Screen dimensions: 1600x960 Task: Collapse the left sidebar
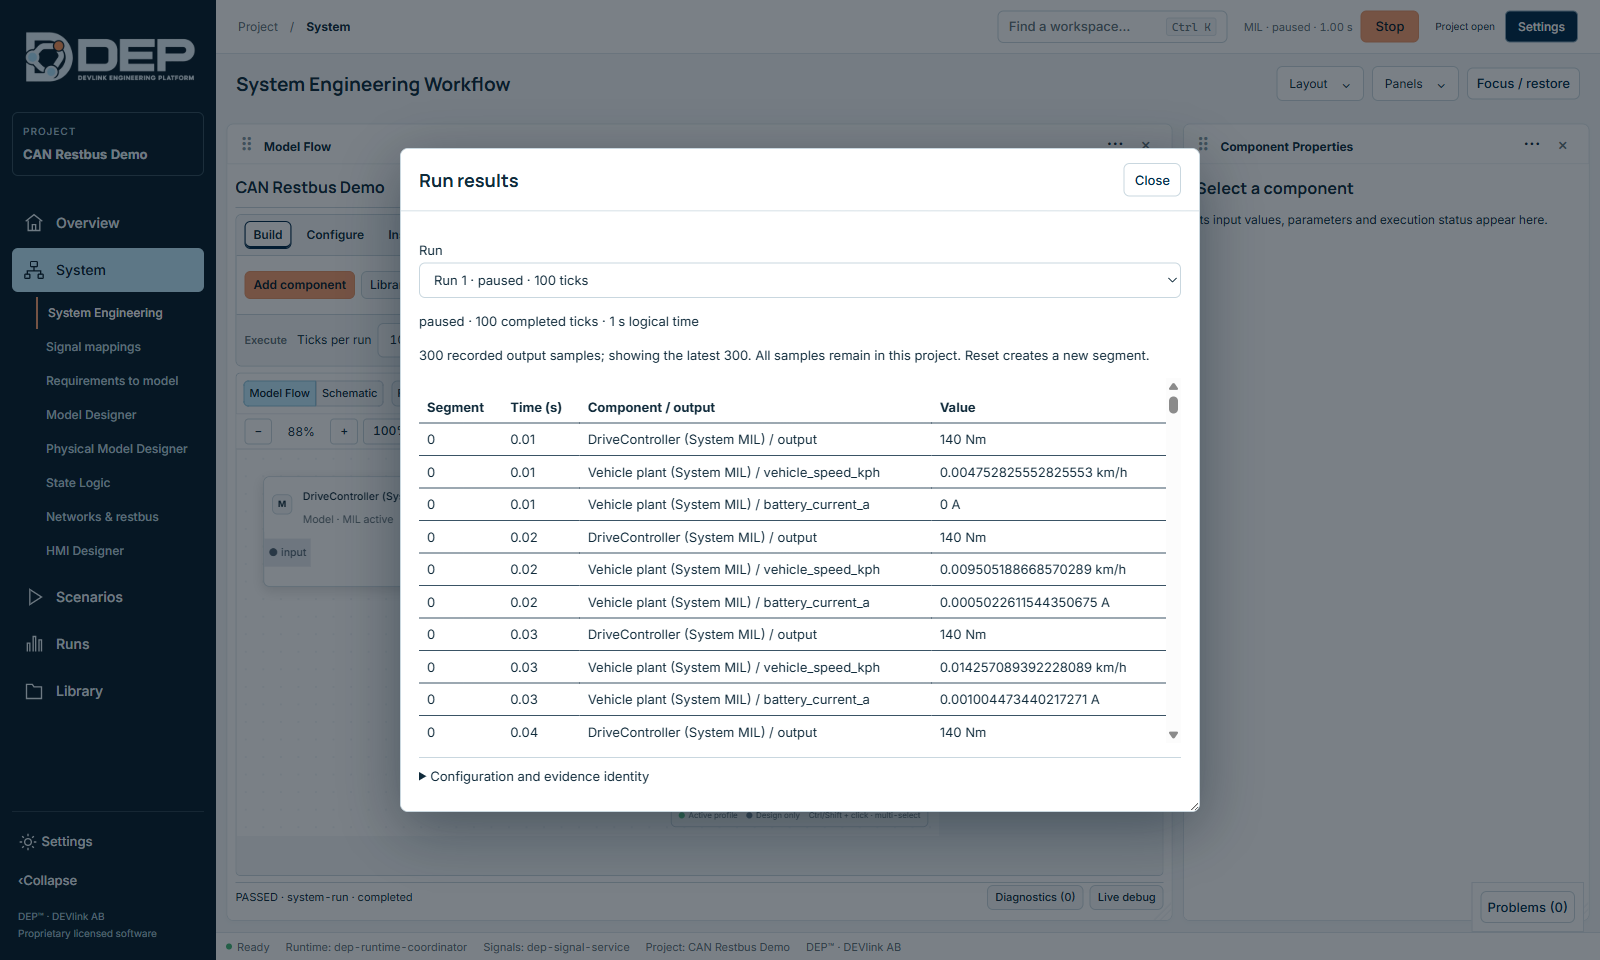click(x=48, y=881)
